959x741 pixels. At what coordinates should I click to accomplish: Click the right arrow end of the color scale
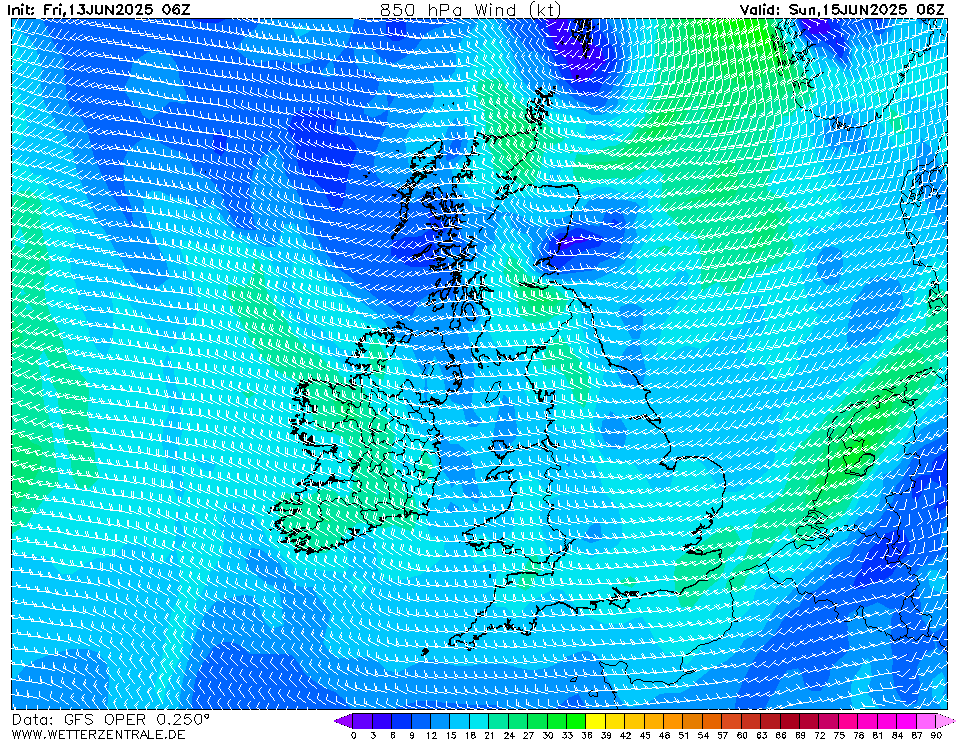pyautogui.click(x=946, y=721)
